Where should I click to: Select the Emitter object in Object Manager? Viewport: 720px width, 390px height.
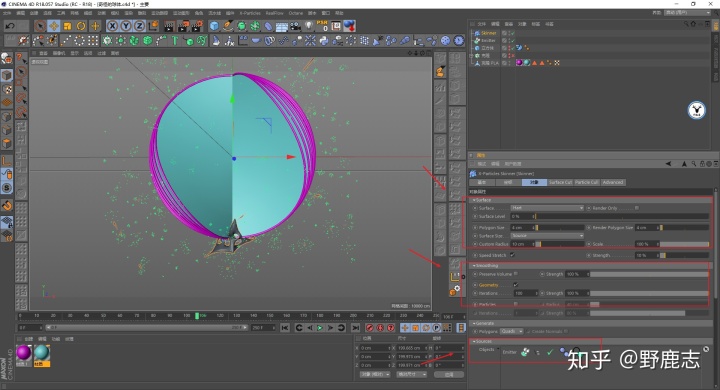[x=488, y=40]
